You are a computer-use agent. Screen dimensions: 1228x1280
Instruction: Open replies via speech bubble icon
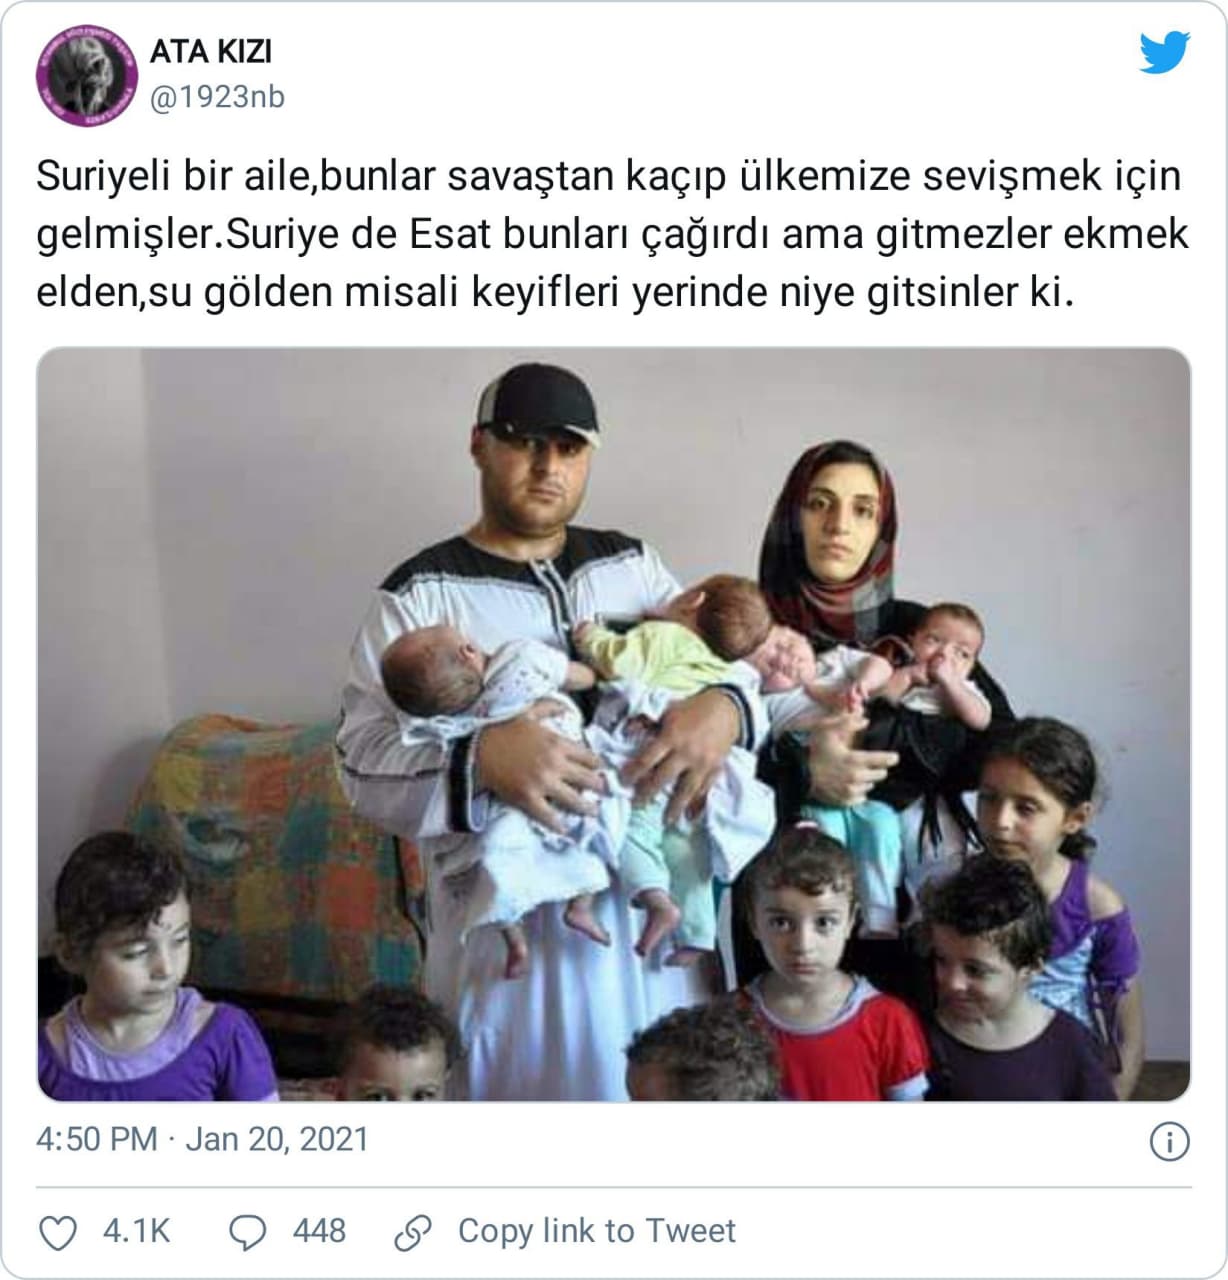(x=247, y=1232)
